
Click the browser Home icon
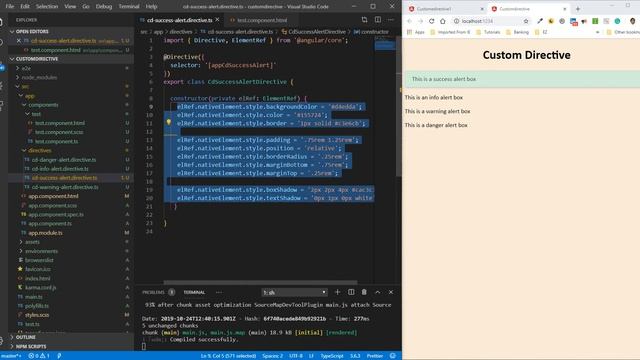(442, 21)
